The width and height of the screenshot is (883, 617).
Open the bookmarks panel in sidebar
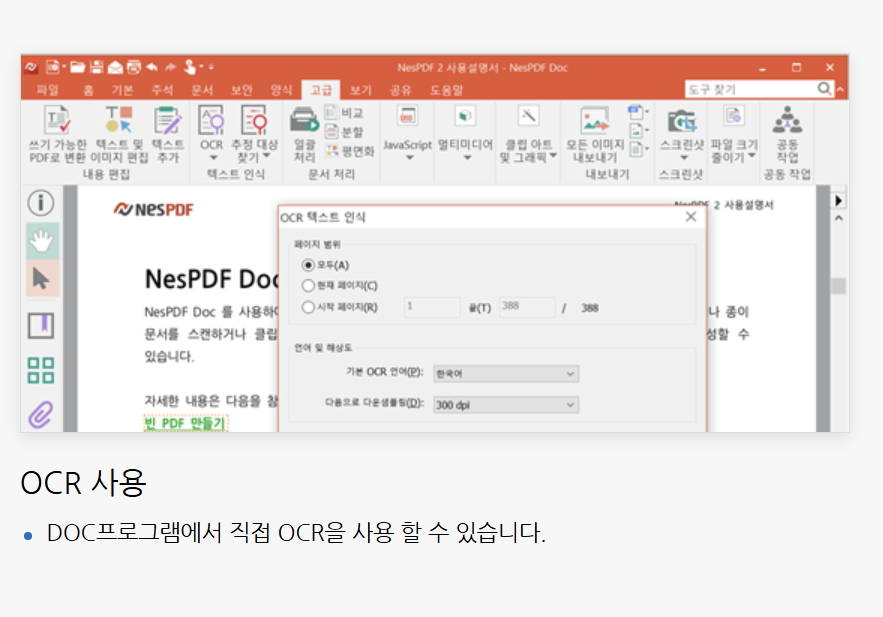41,325
